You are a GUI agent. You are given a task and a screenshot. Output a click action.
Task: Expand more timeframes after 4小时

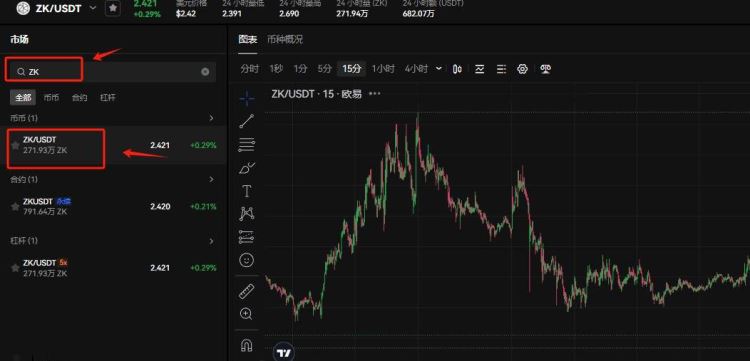tap(439, 69)
